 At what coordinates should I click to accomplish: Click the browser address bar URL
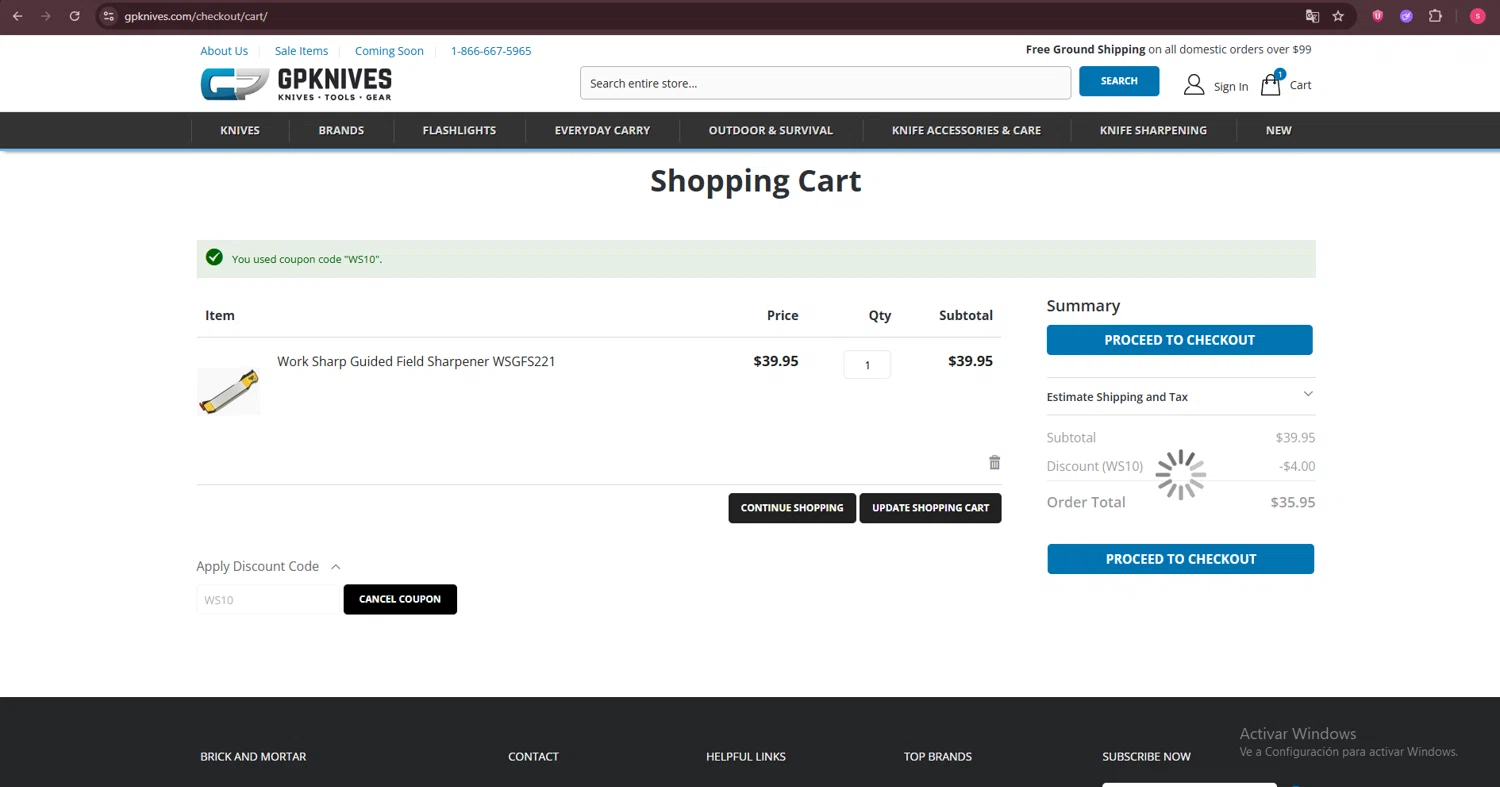196,16
